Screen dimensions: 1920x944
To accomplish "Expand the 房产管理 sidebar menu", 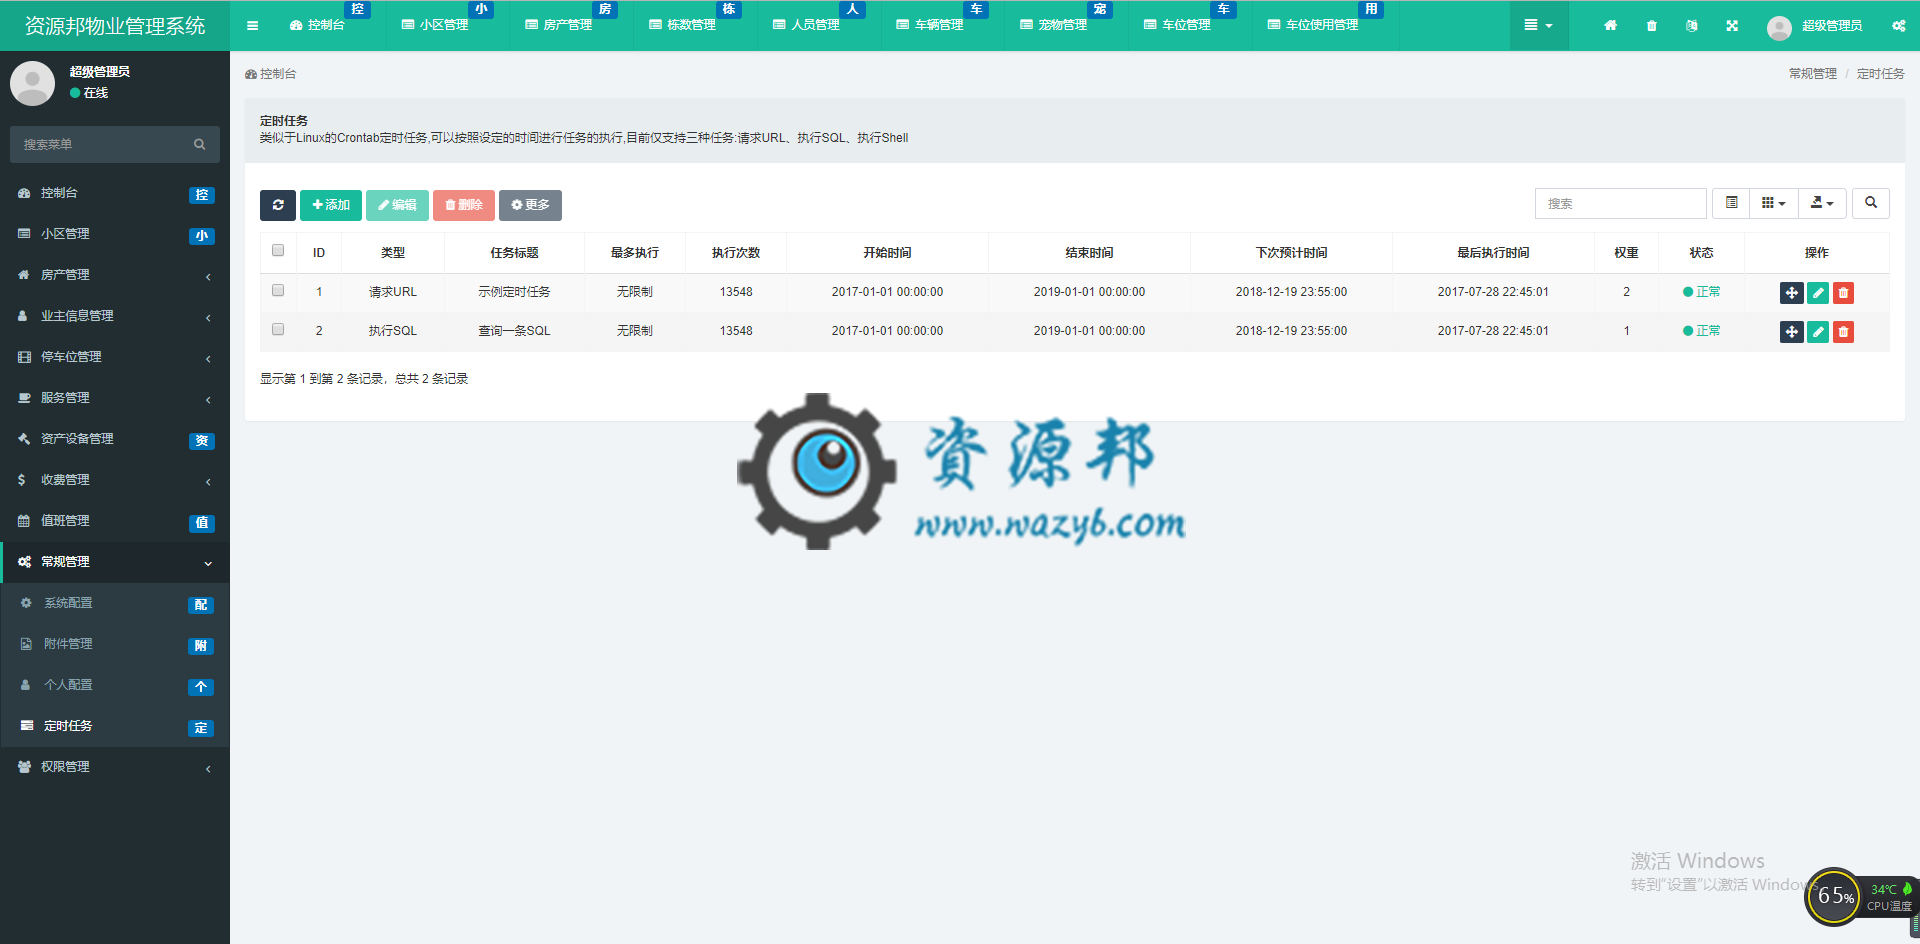I will pos(115,275).
